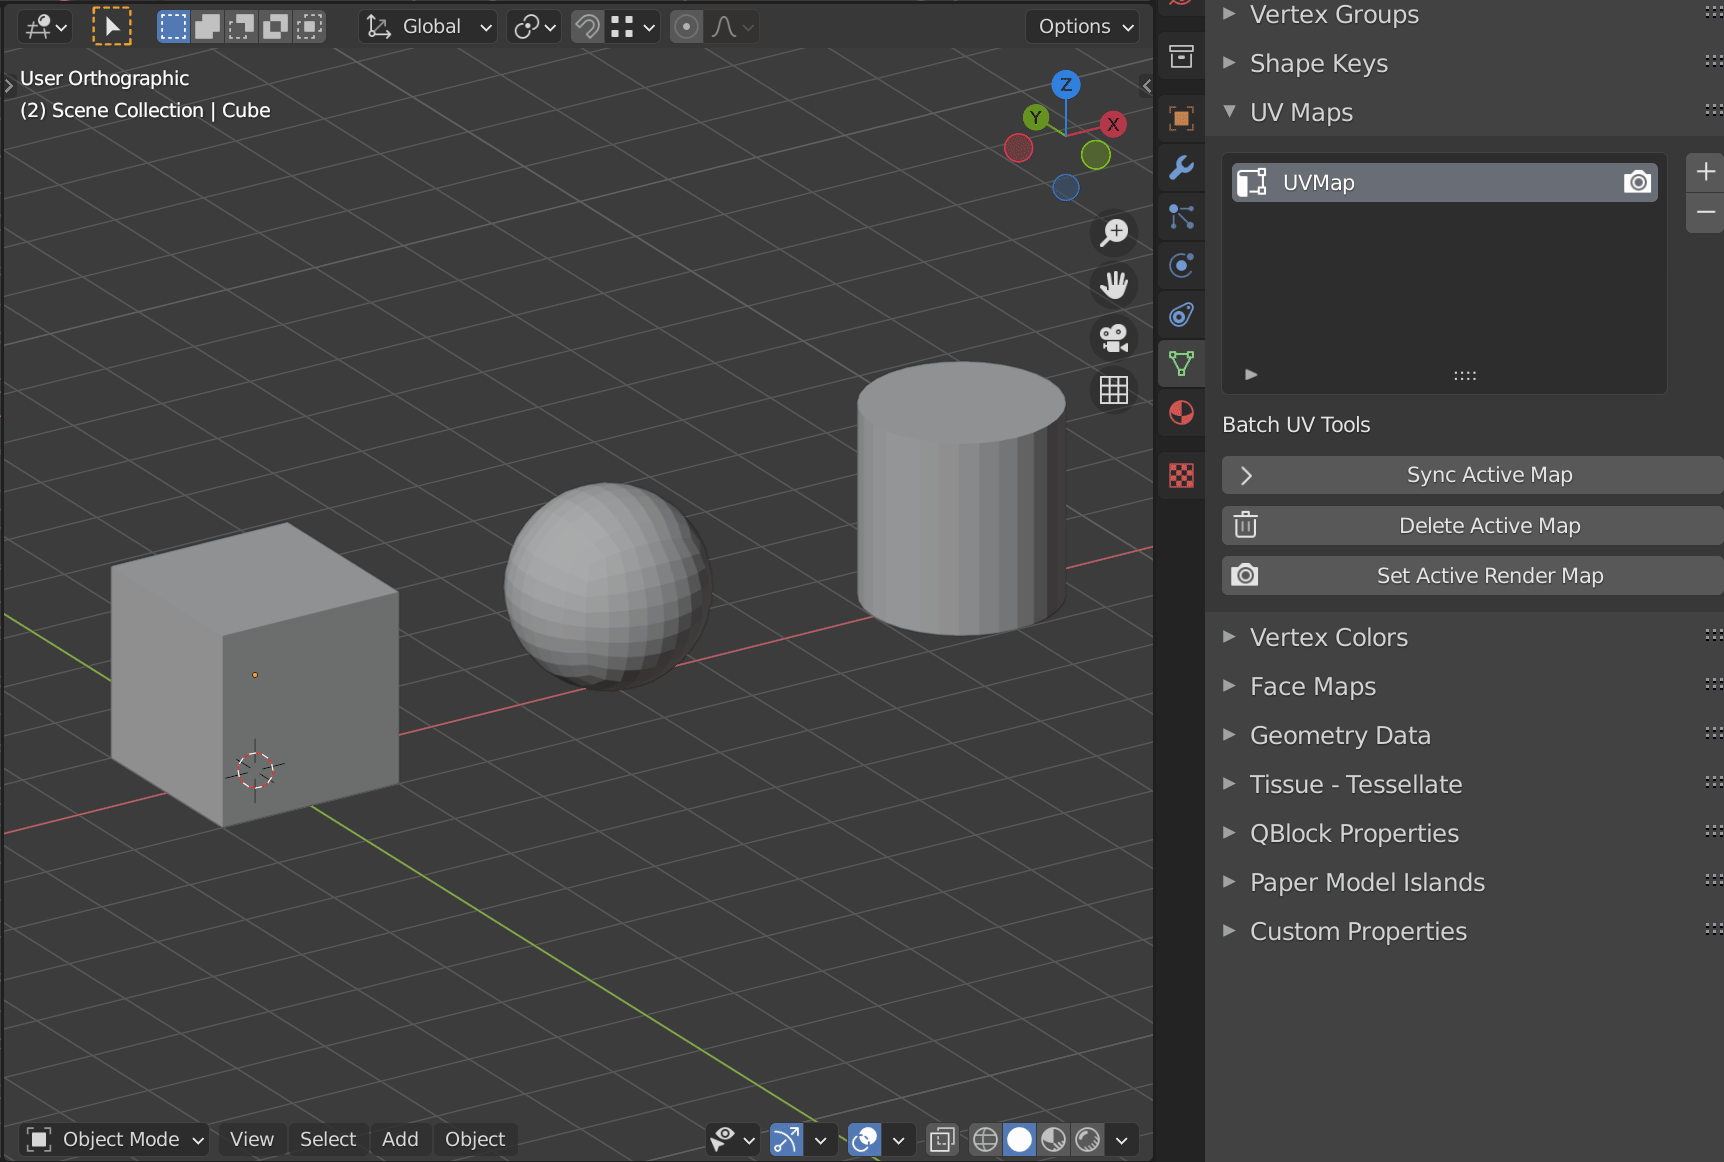Select the Object Properties tab
Viewport: 1724px width, 1162px height.
pyautogui.click(x=1181, y=118)
